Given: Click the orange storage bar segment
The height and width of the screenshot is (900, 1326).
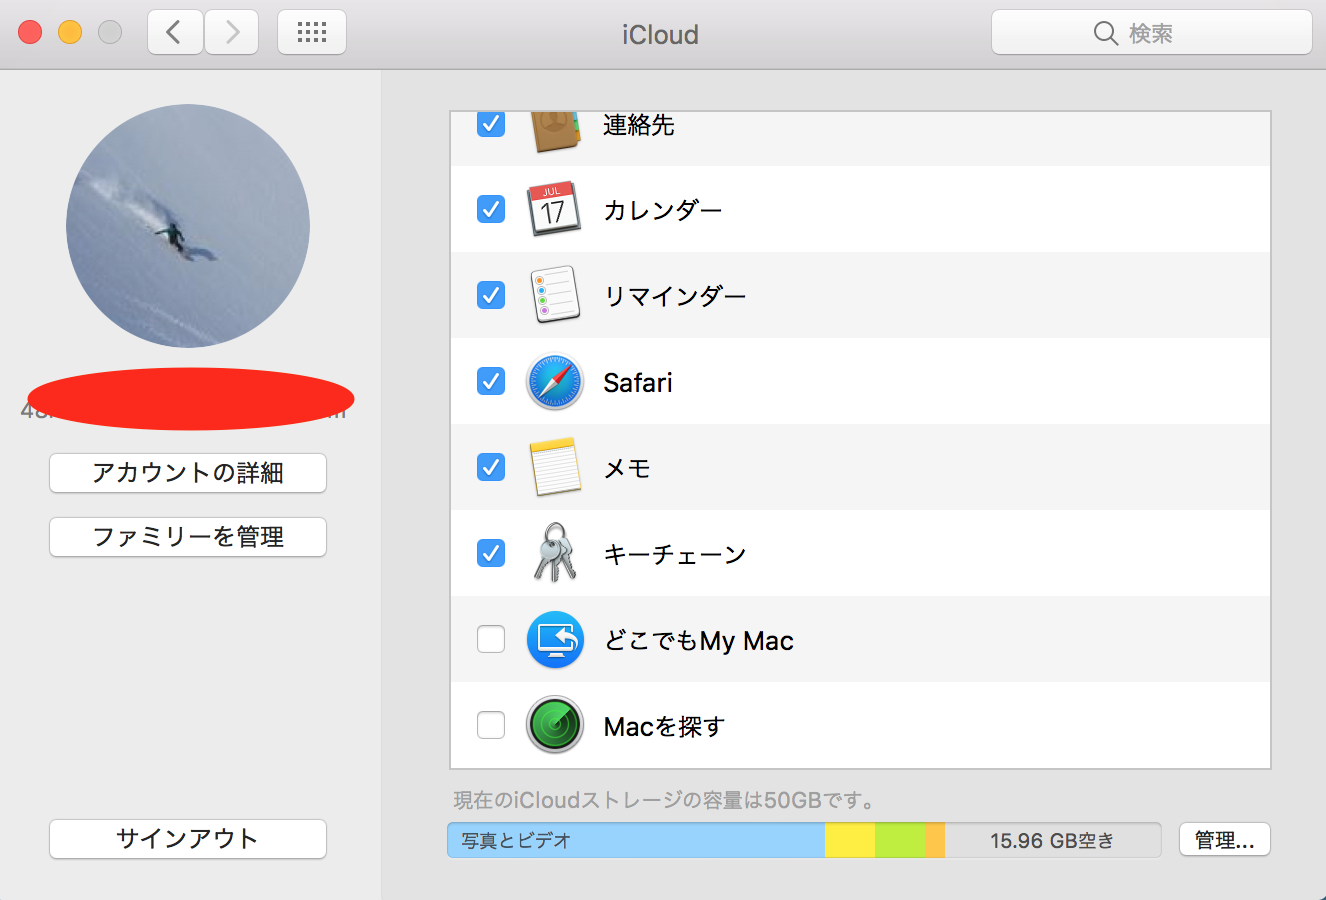Looking at the screenshot, I should point(935,840).
